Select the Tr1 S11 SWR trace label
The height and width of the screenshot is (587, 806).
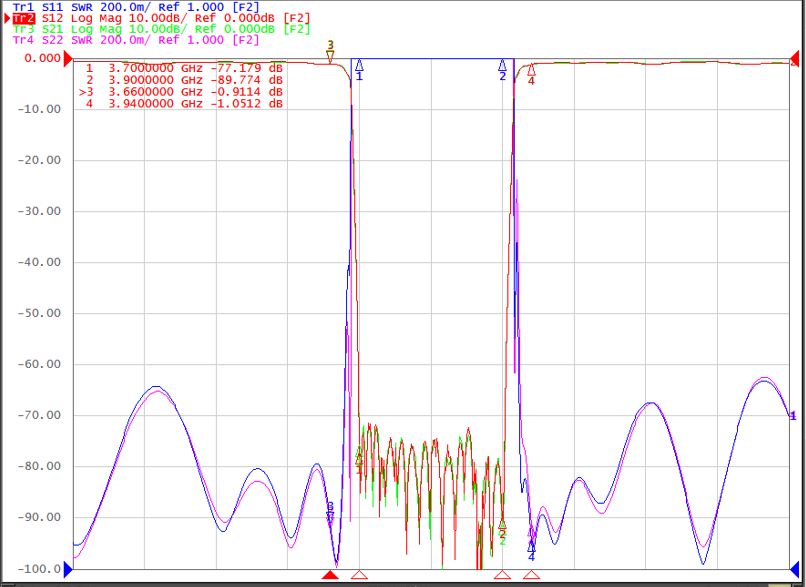click(136, 7)
